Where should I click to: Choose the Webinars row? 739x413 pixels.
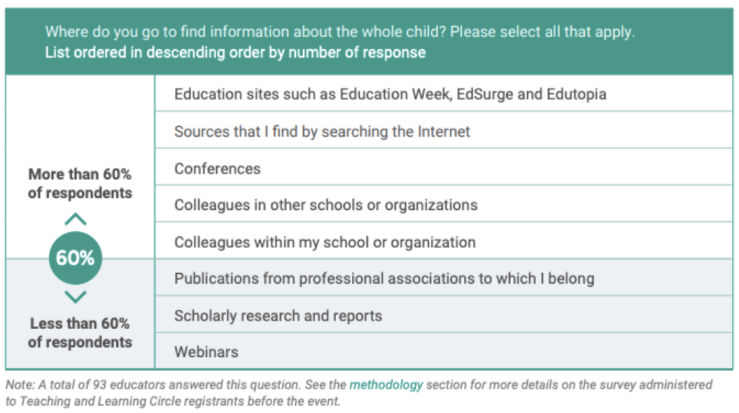click(x=206, y=352)
